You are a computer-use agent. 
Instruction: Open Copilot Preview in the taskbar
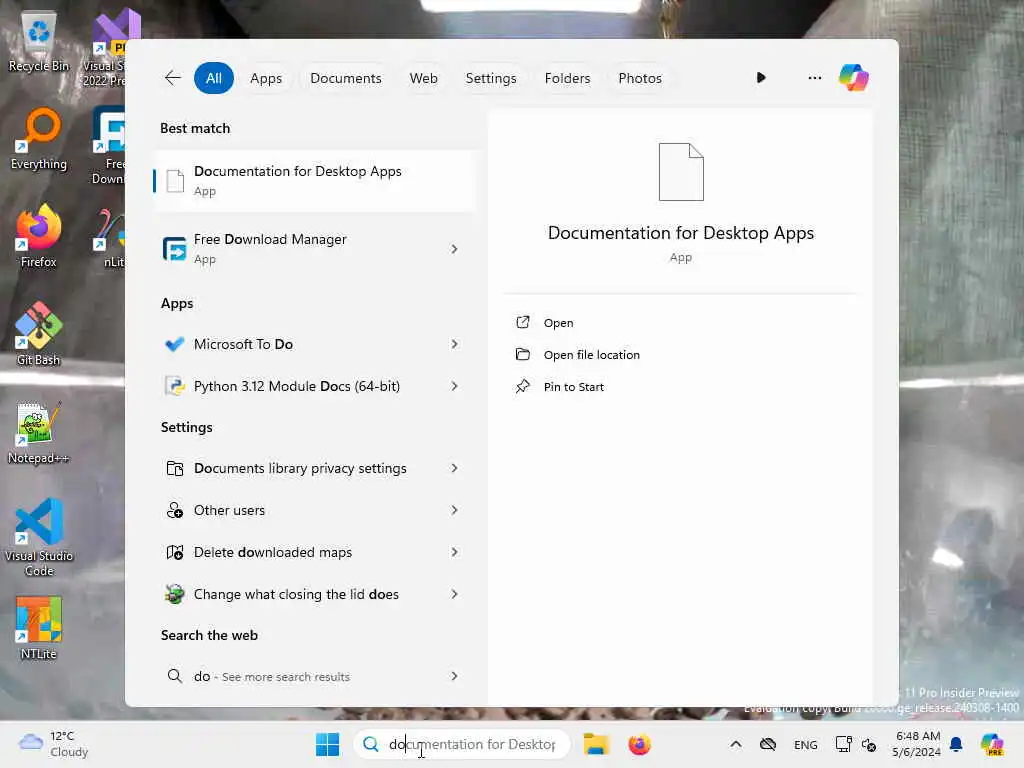tap(992, 744)
